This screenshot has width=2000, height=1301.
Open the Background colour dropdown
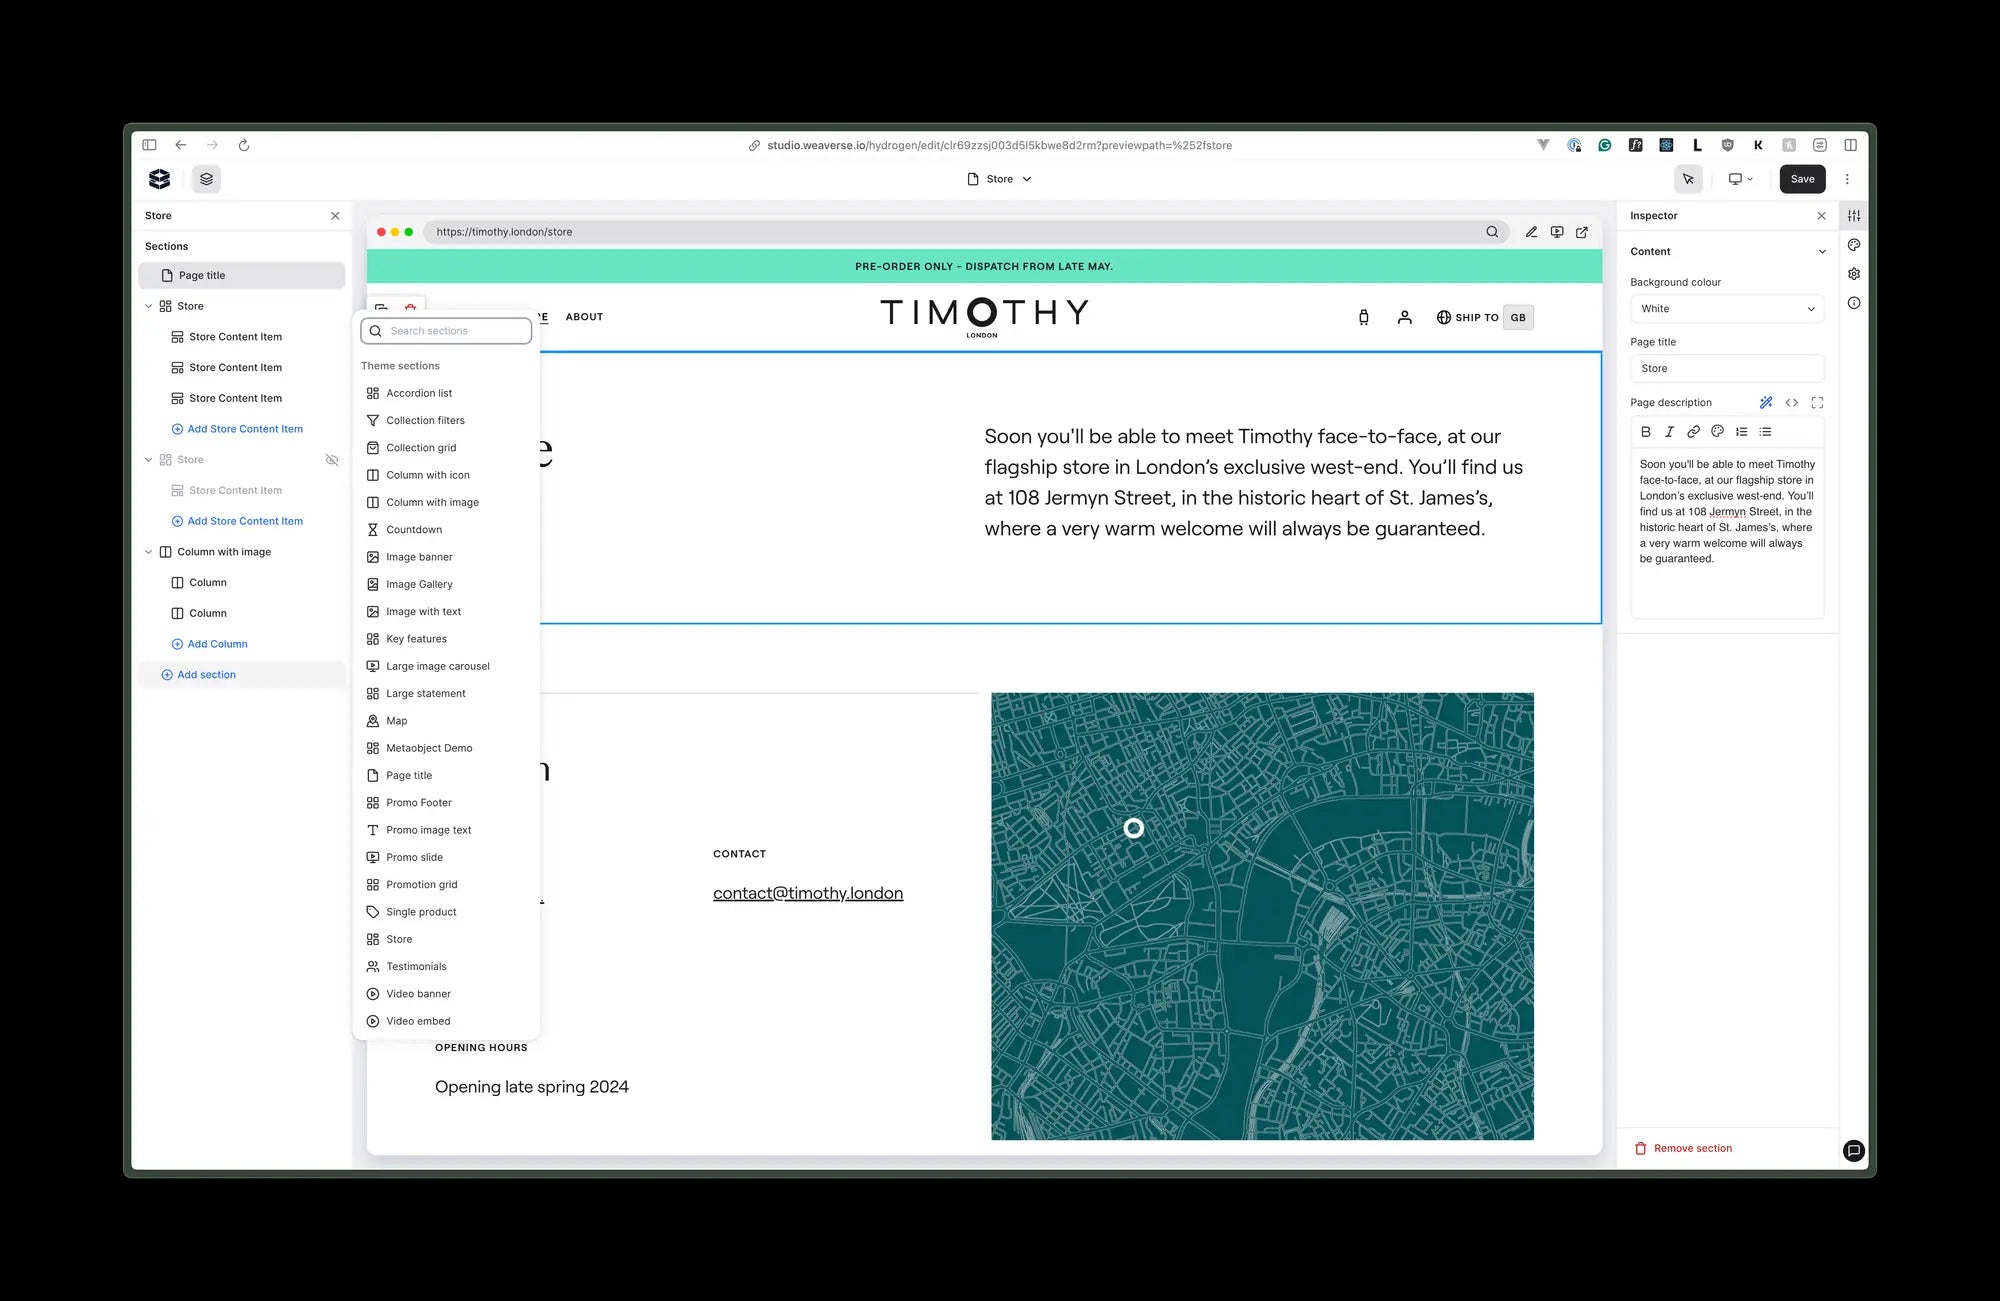[1726, 309]
